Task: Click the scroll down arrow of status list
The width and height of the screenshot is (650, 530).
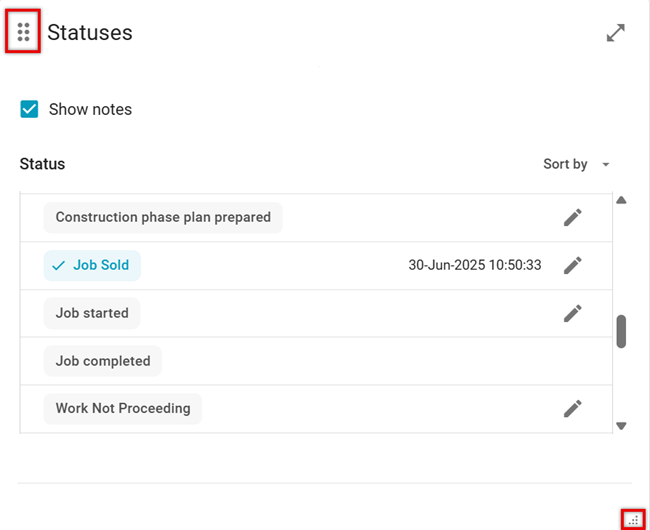Action: (621, 425)
